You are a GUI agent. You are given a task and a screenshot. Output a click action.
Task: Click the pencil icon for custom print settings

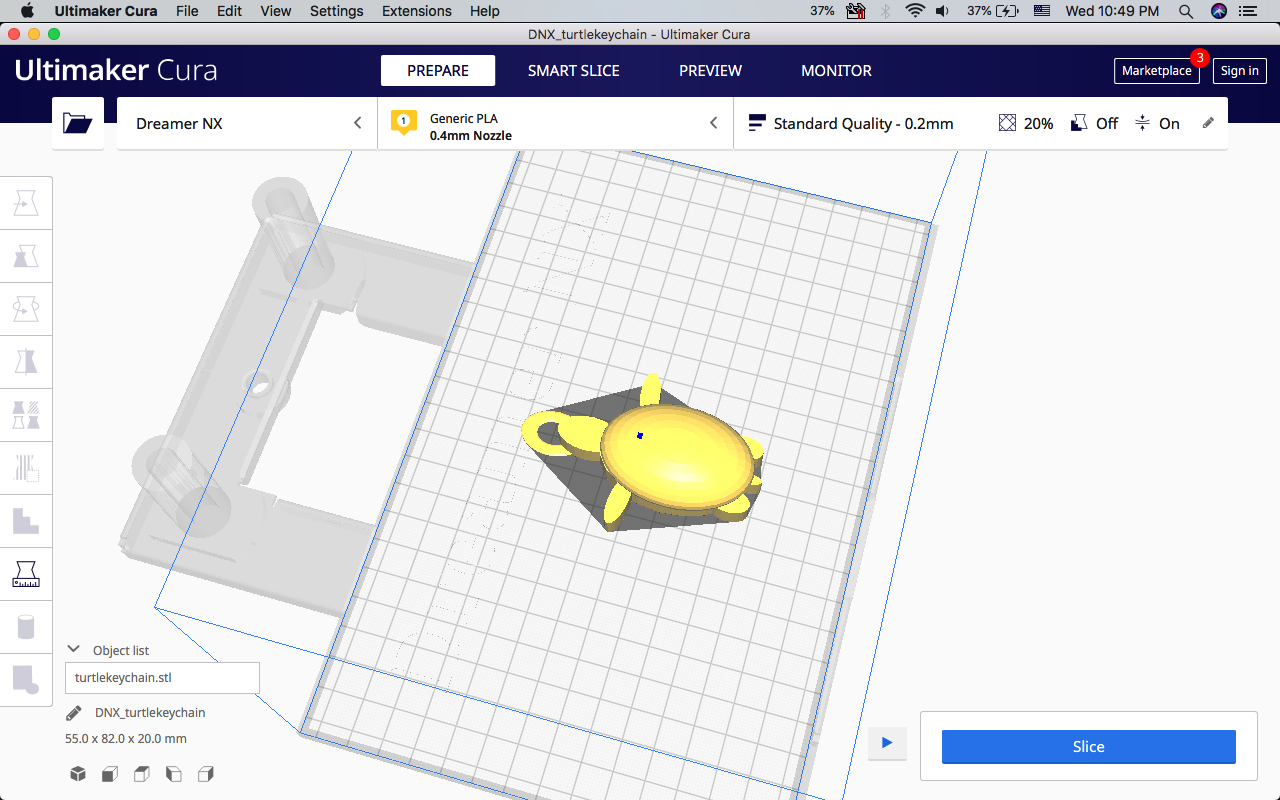click(x=1208, y=123)
